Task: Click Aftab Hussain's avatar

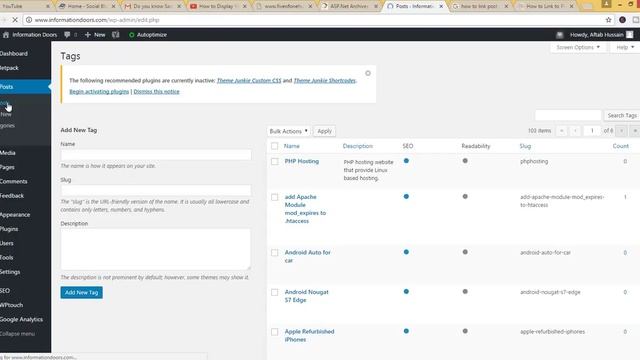Action: (x=630, y=35)
